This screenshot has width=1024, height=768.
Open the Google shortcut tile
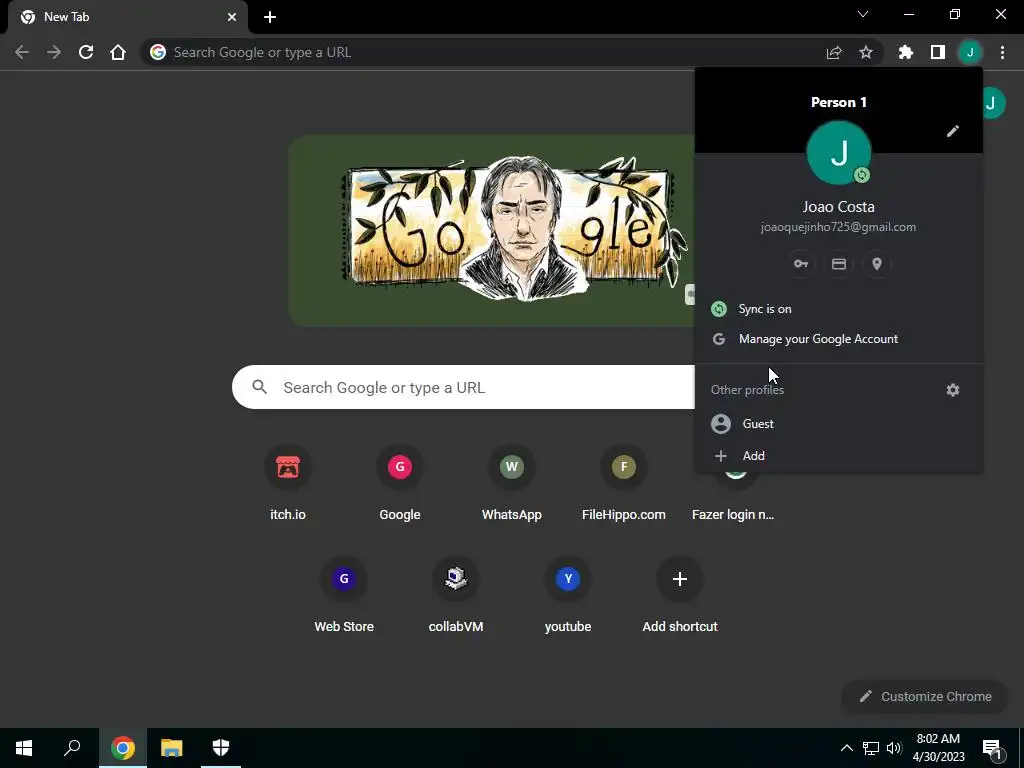point(400,485)
